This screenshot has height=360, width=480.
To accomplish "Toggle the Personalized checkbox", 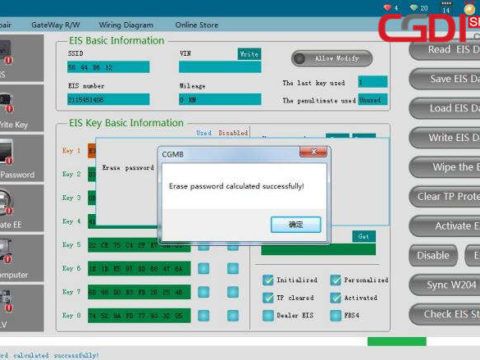I will 335,280.
